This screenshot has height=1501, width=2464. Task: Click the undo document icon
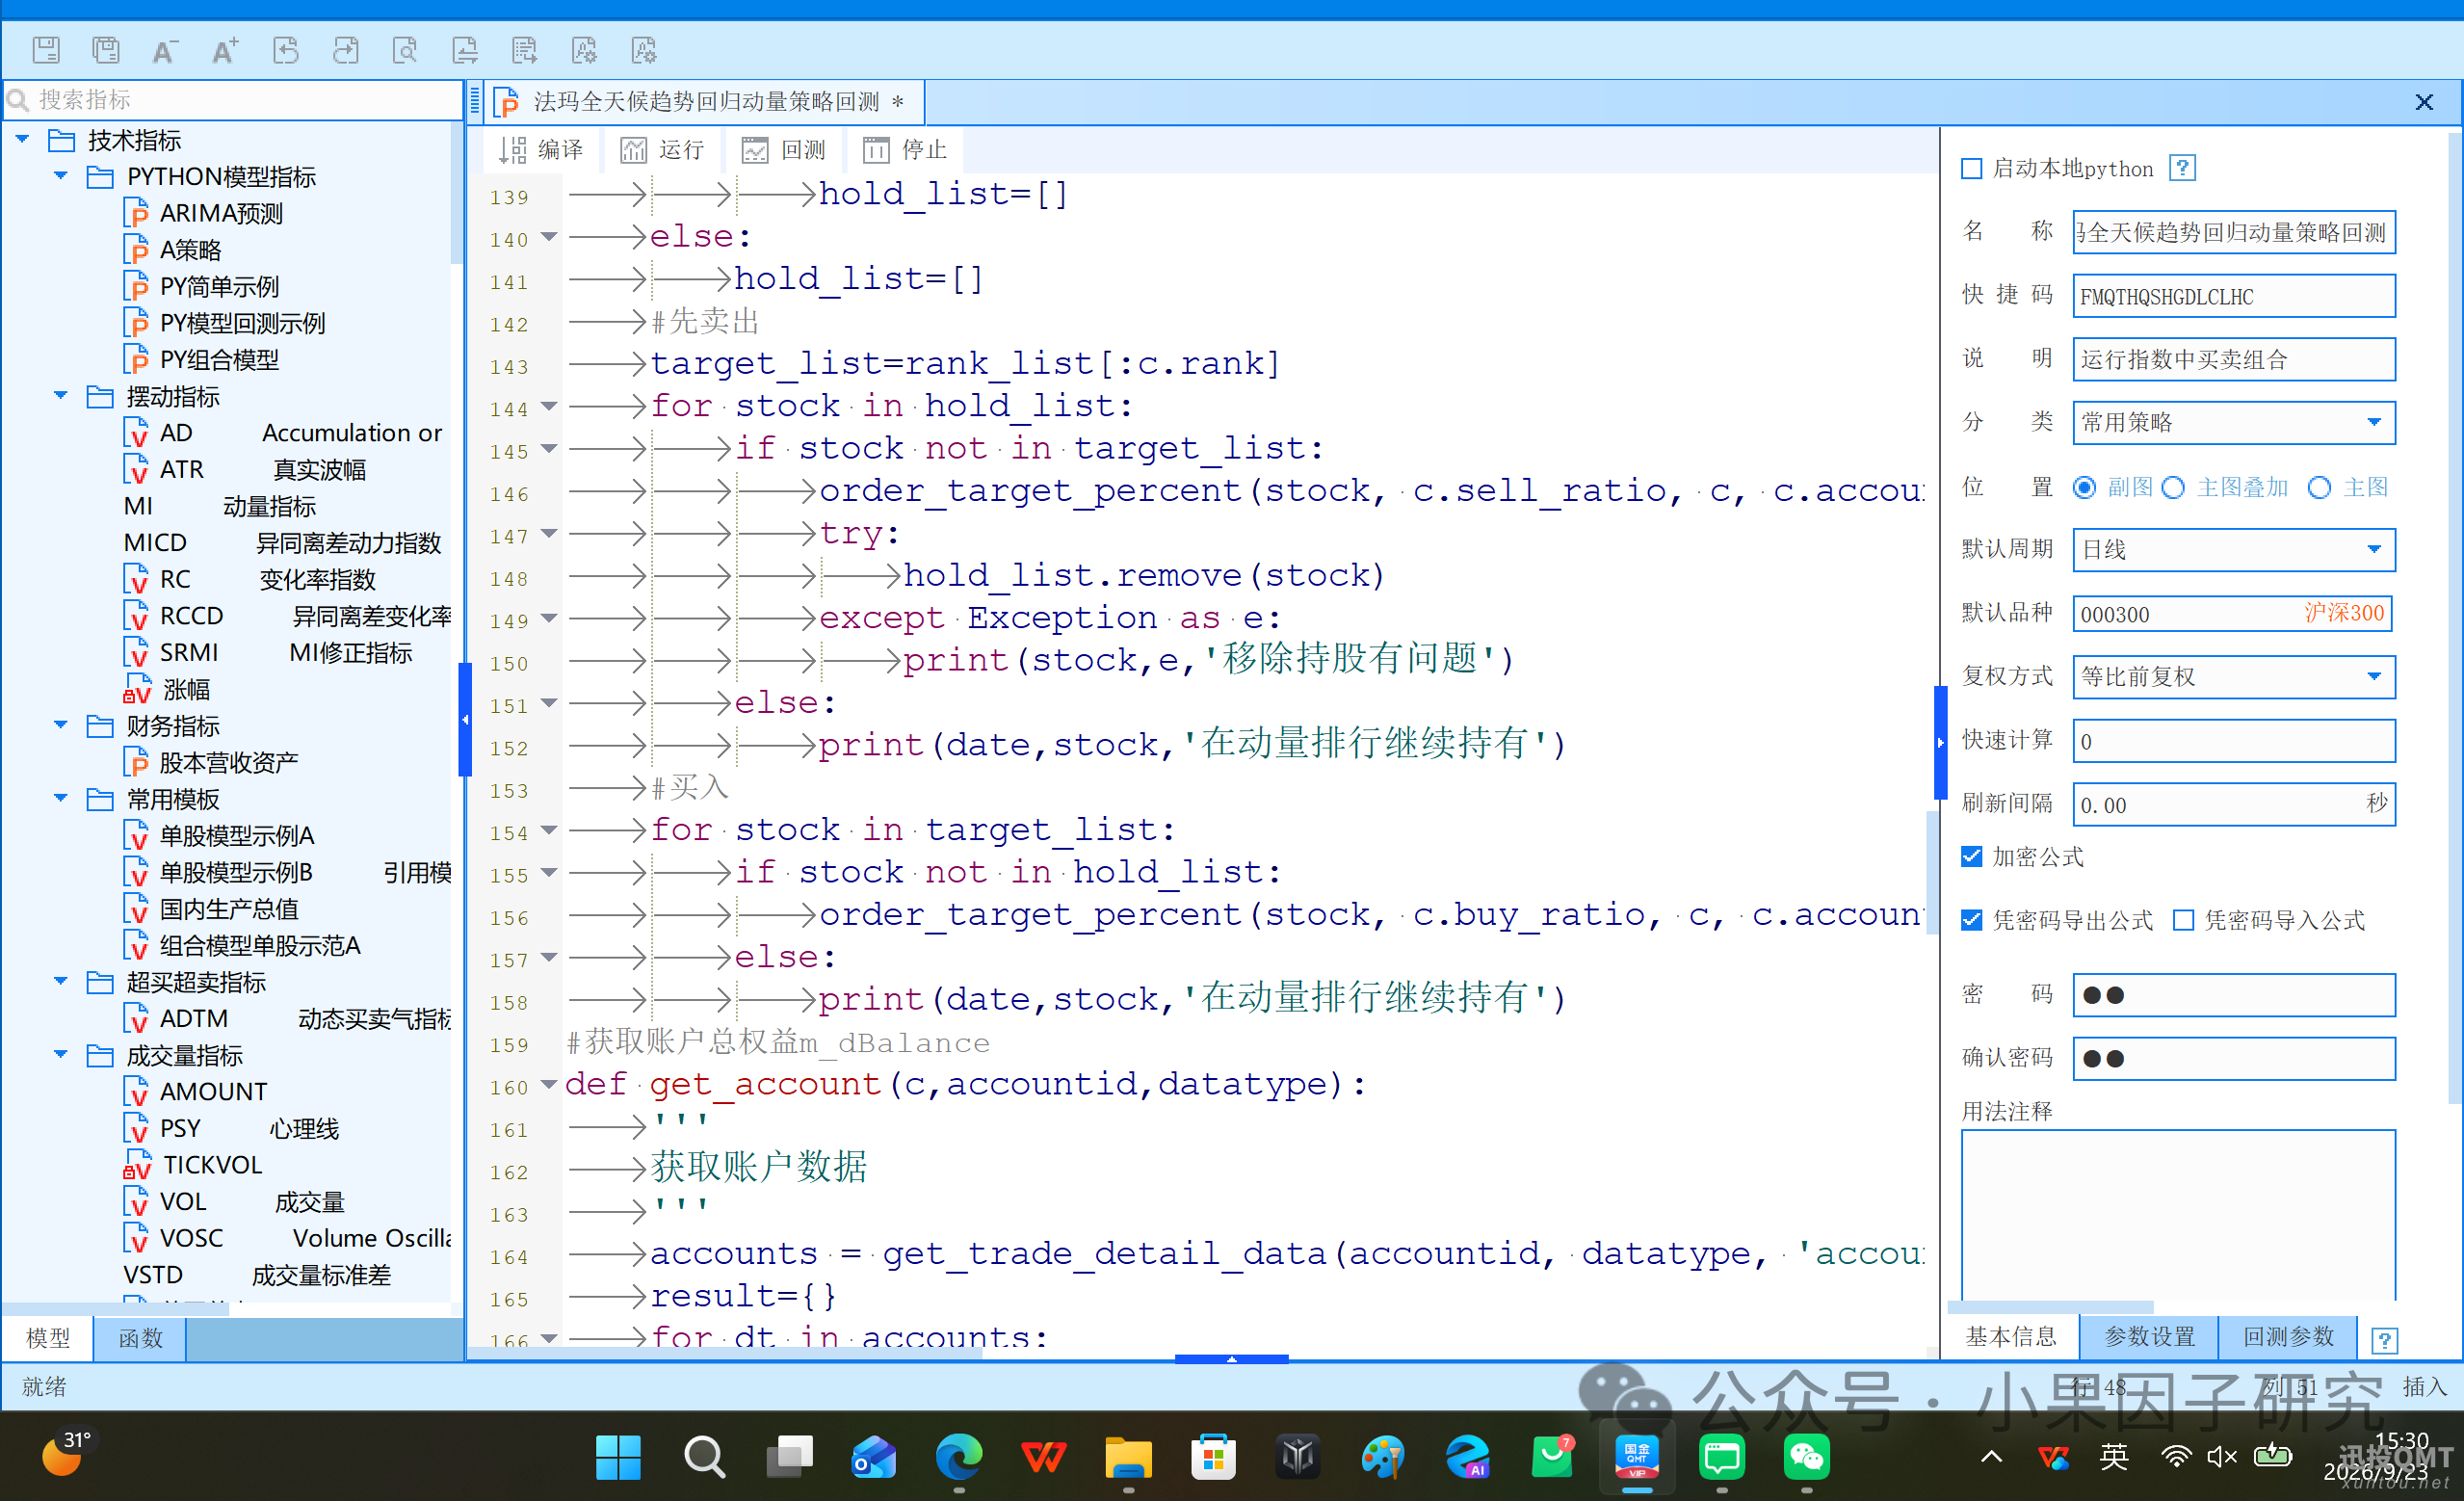pos(285,50)
